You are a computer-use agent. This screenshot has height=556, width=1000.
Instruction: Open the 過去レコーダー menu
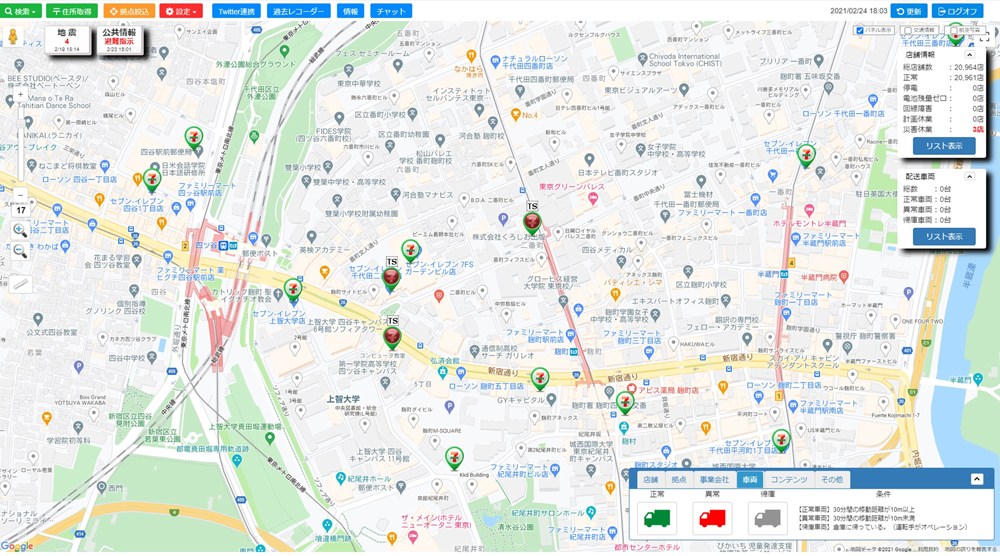[x=298, y=11]
